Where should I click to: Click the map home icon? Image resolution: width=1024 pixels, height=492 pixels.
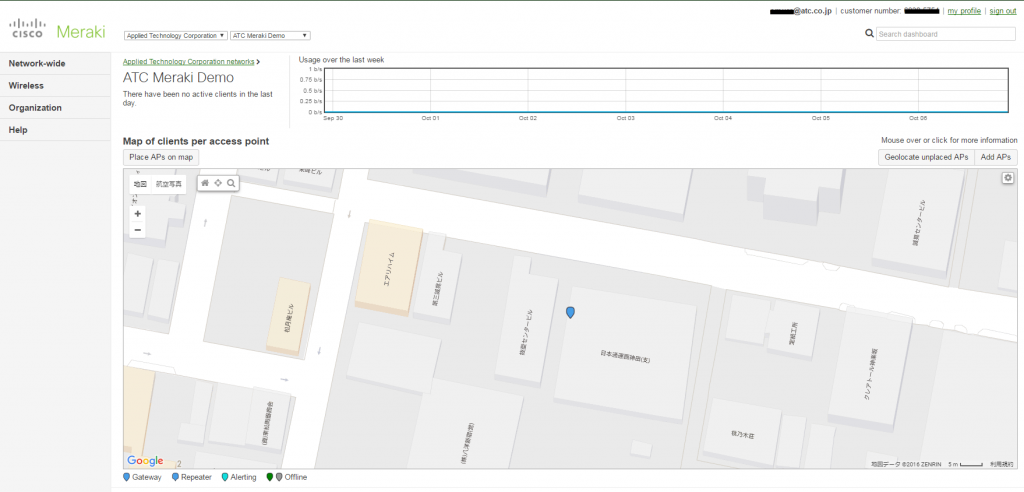pos(205,184)
